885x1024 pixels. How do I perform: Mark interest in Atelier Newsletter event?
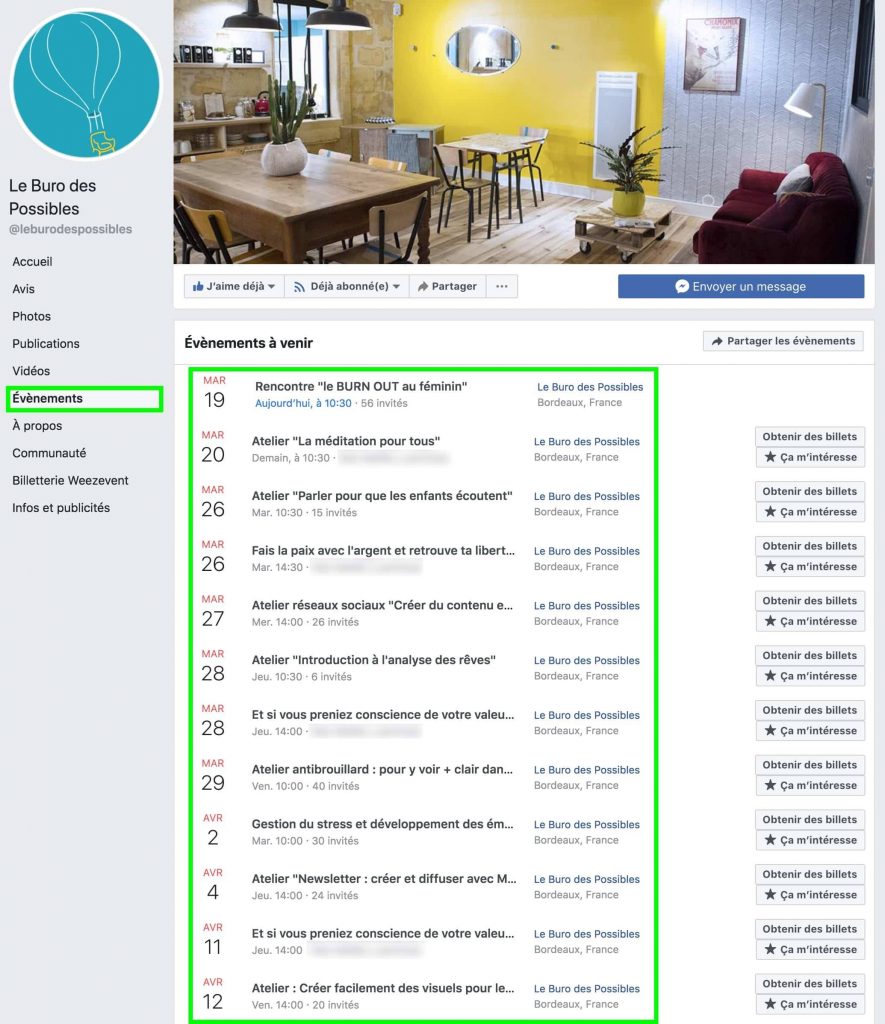810,895
